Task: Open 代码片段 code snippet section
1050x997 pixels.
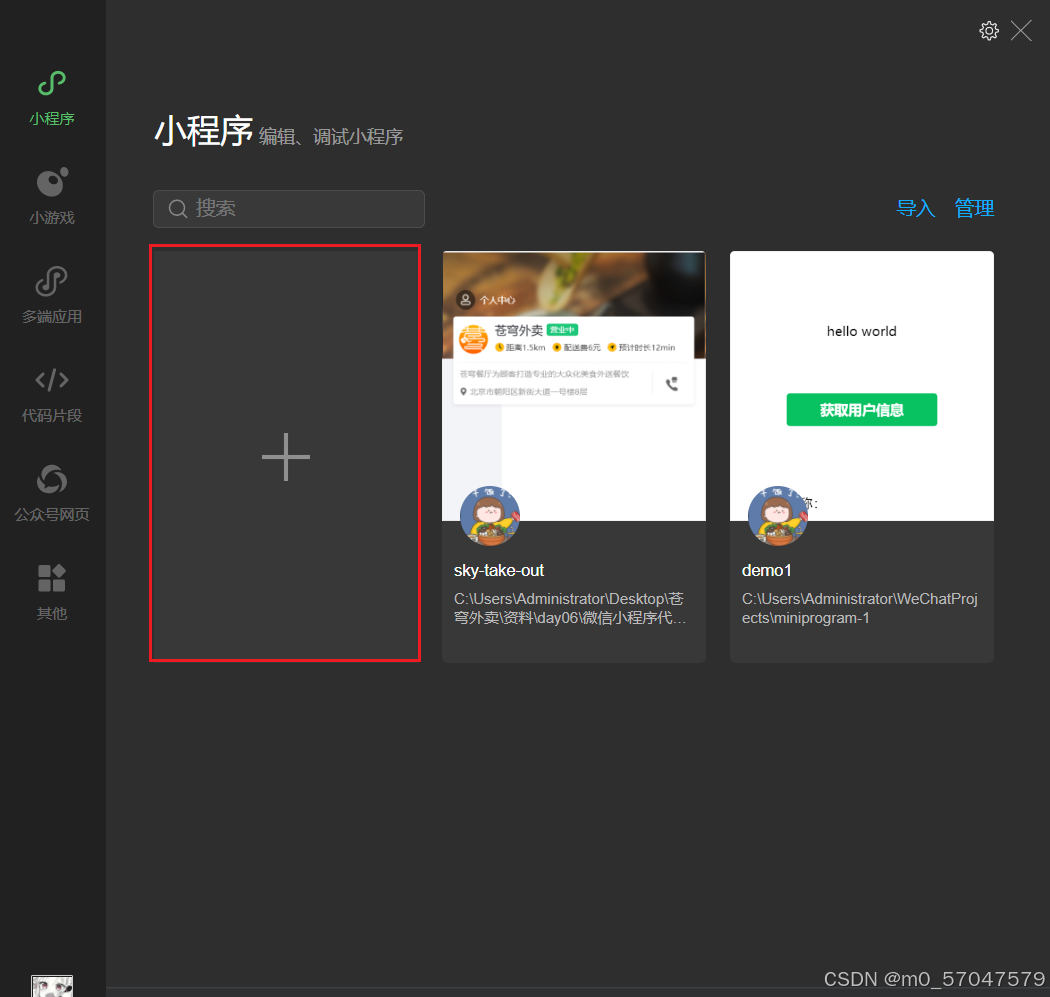Action: [x=52, y=394]
